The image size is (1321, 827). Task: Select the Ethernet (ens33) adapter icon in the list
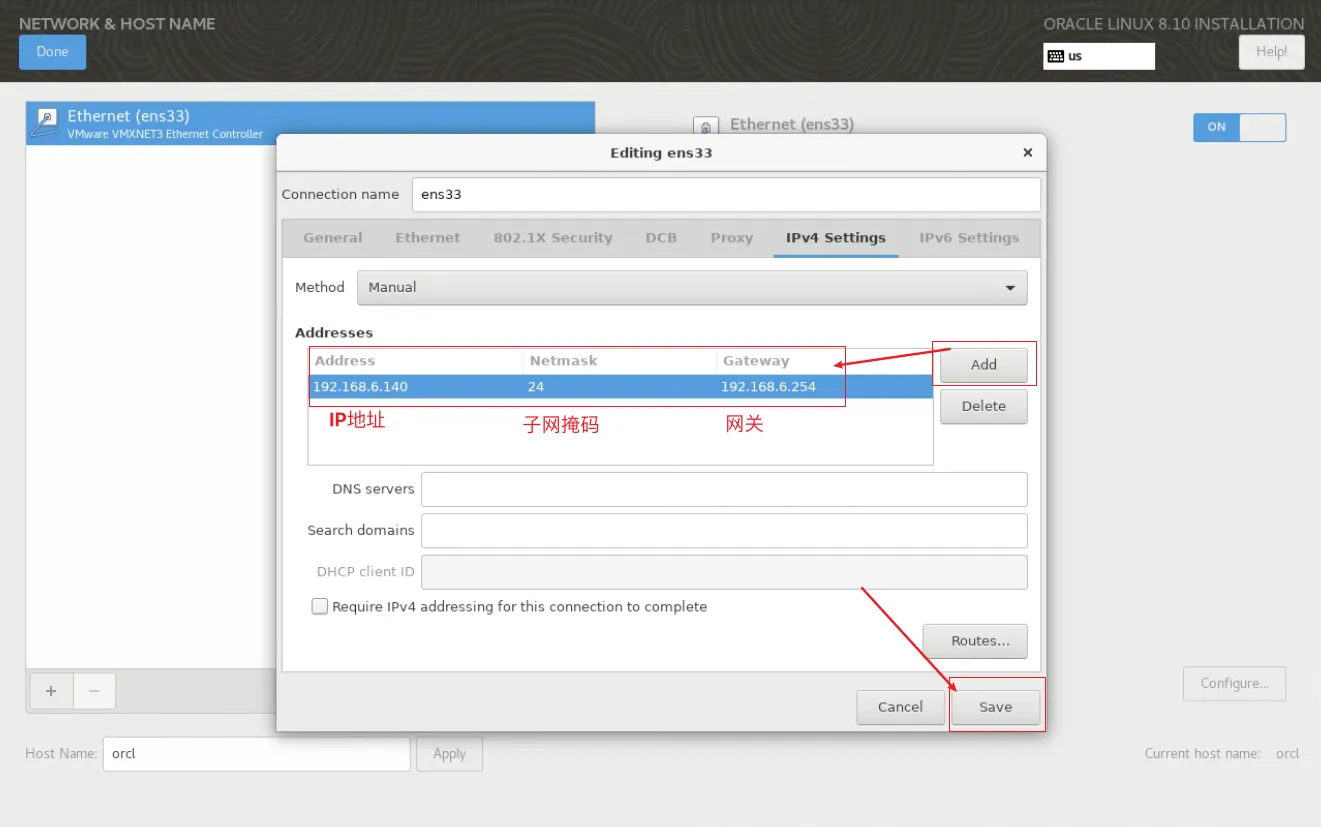pos(46,123)
